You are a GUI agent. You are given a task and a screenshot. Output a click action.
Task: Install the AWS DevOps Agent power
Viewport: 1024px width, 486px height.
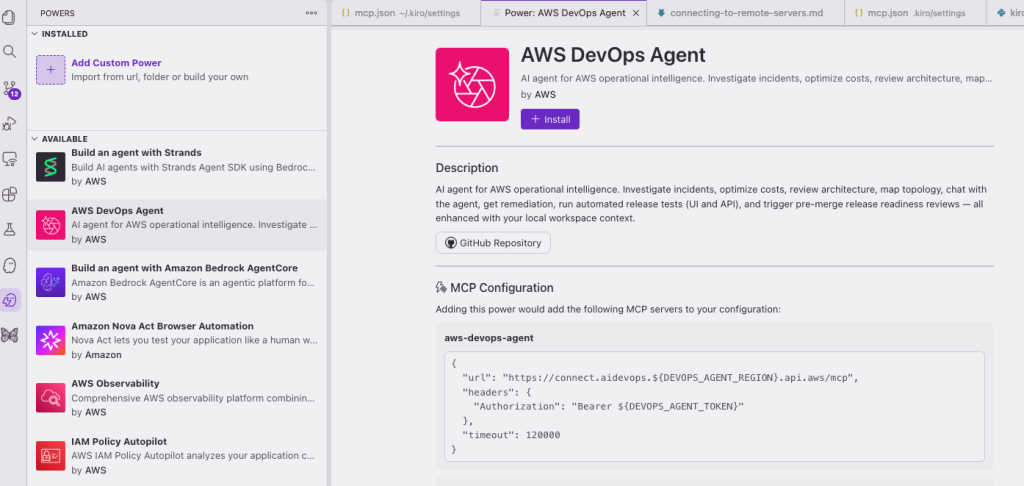click(x=550, y=120)
